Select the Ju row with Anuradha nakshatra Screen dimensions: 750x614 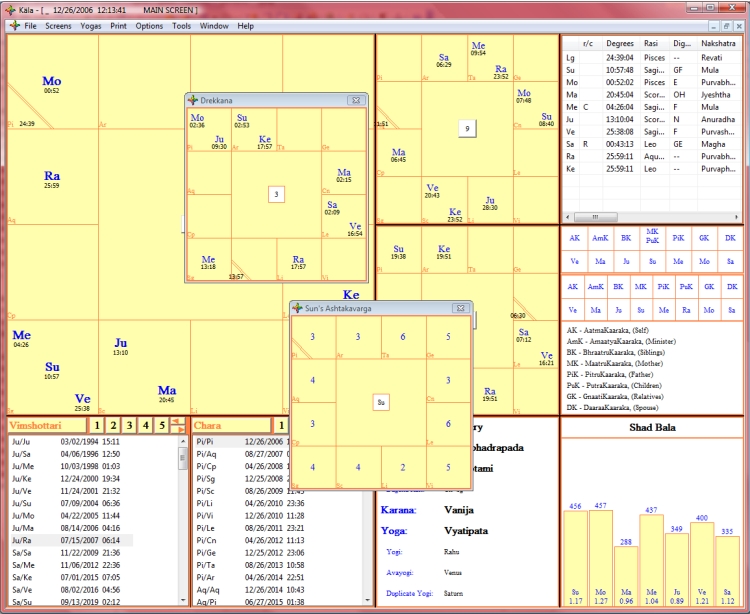(x=652, y=120)
